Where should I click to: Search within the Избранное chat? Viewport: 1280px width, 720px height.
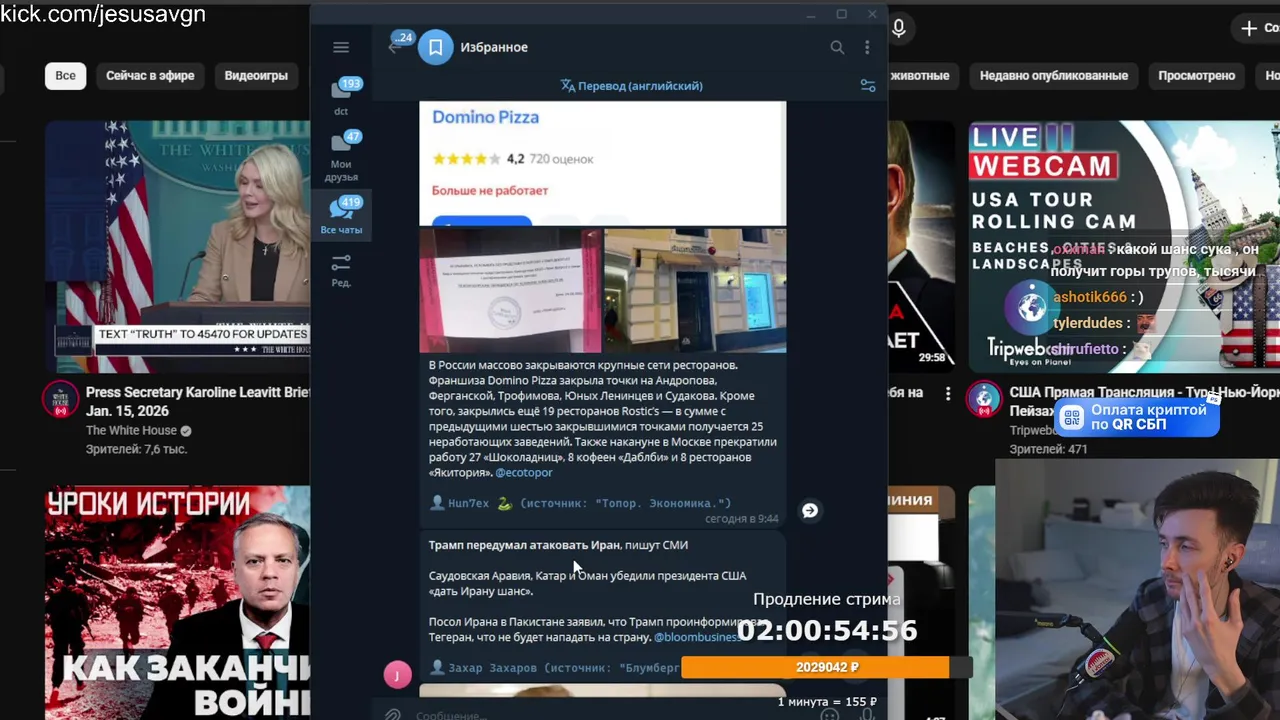tap(837, 47)
